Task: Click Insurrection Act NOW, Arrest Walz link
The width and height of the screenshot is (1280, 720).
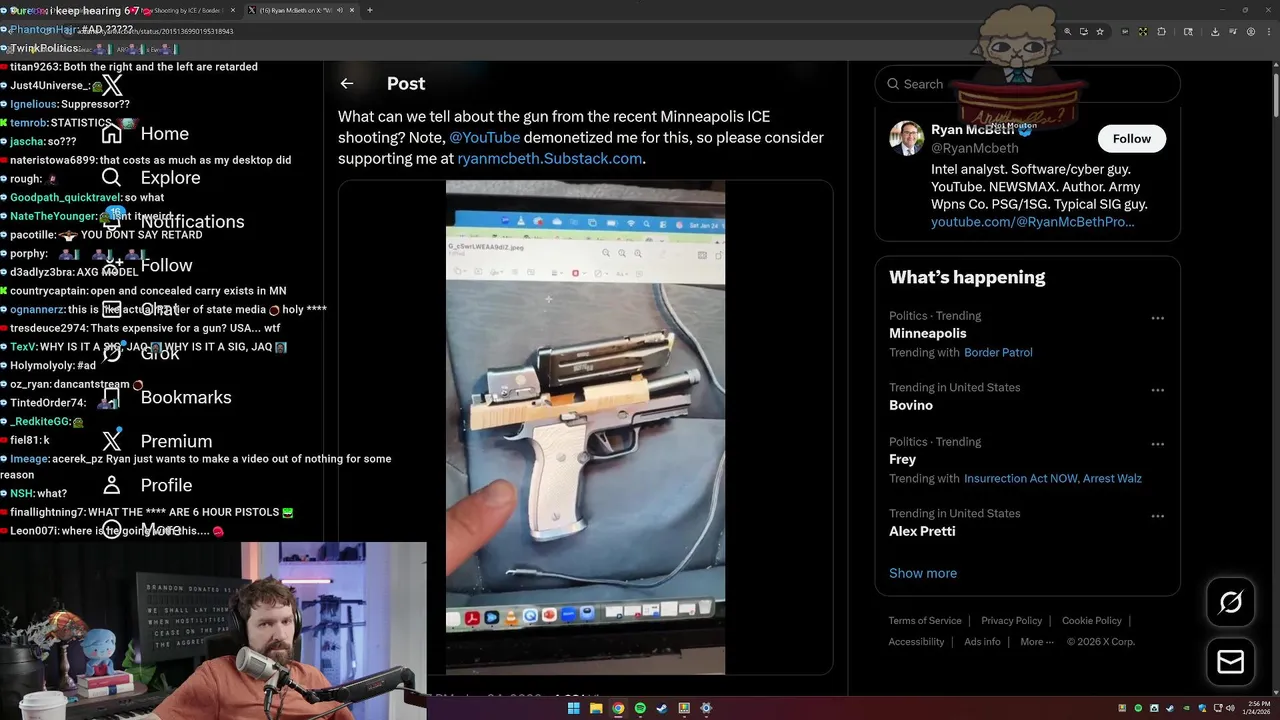Action: point(1053,479)
